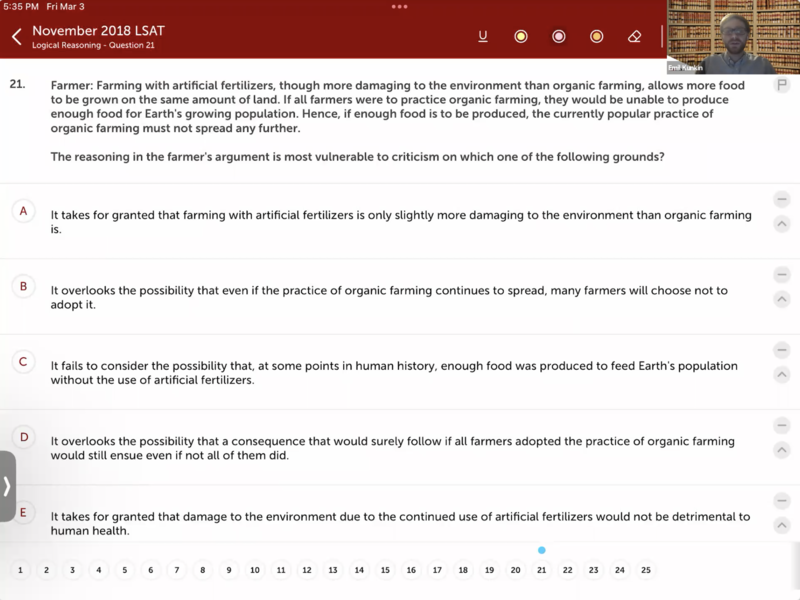Go back using the header arrow

17,37
